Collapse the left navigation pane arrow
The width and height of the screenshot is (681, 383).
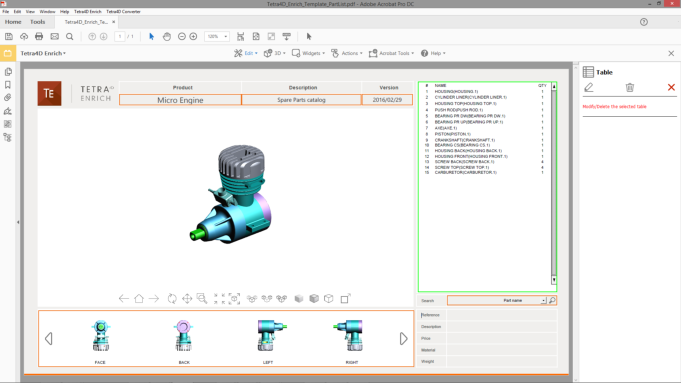[x=18, y=222]
